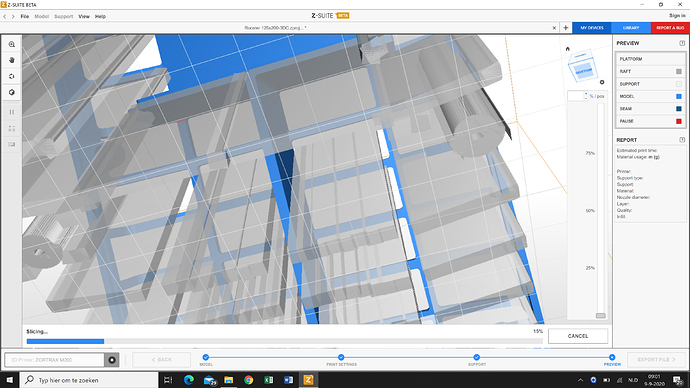
Task: Click the vertical layer preview slider handle
Action: [601, 315]
